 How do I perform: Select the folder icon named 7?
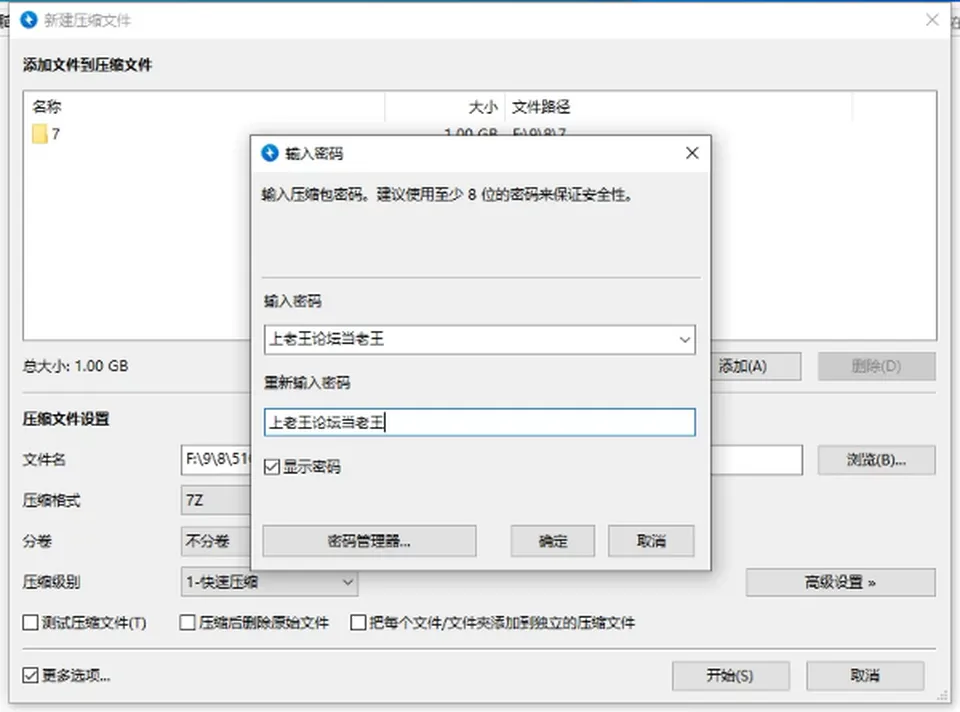40,134
